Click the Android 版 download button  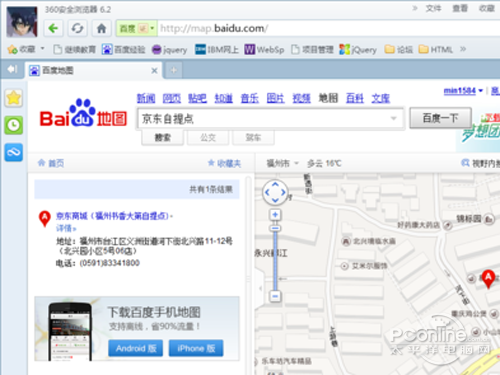(x=136, y=348)
